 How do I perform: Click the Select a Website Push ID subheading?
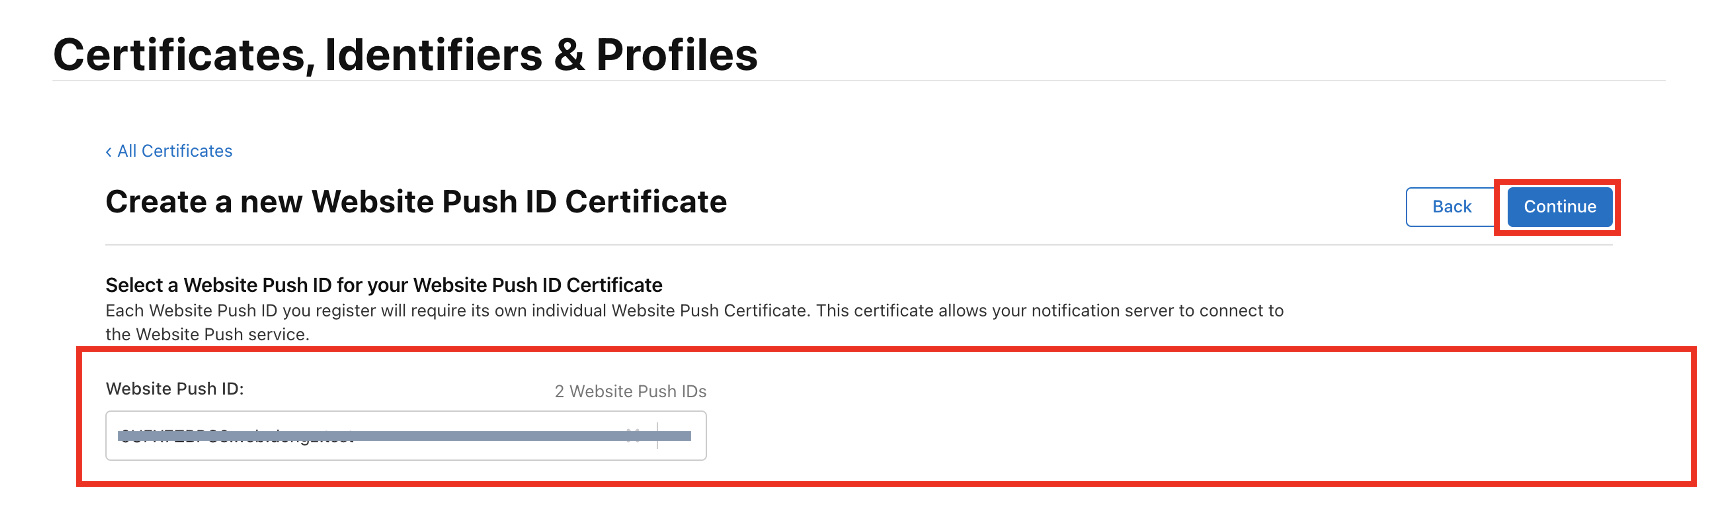[x=384, y=285]
